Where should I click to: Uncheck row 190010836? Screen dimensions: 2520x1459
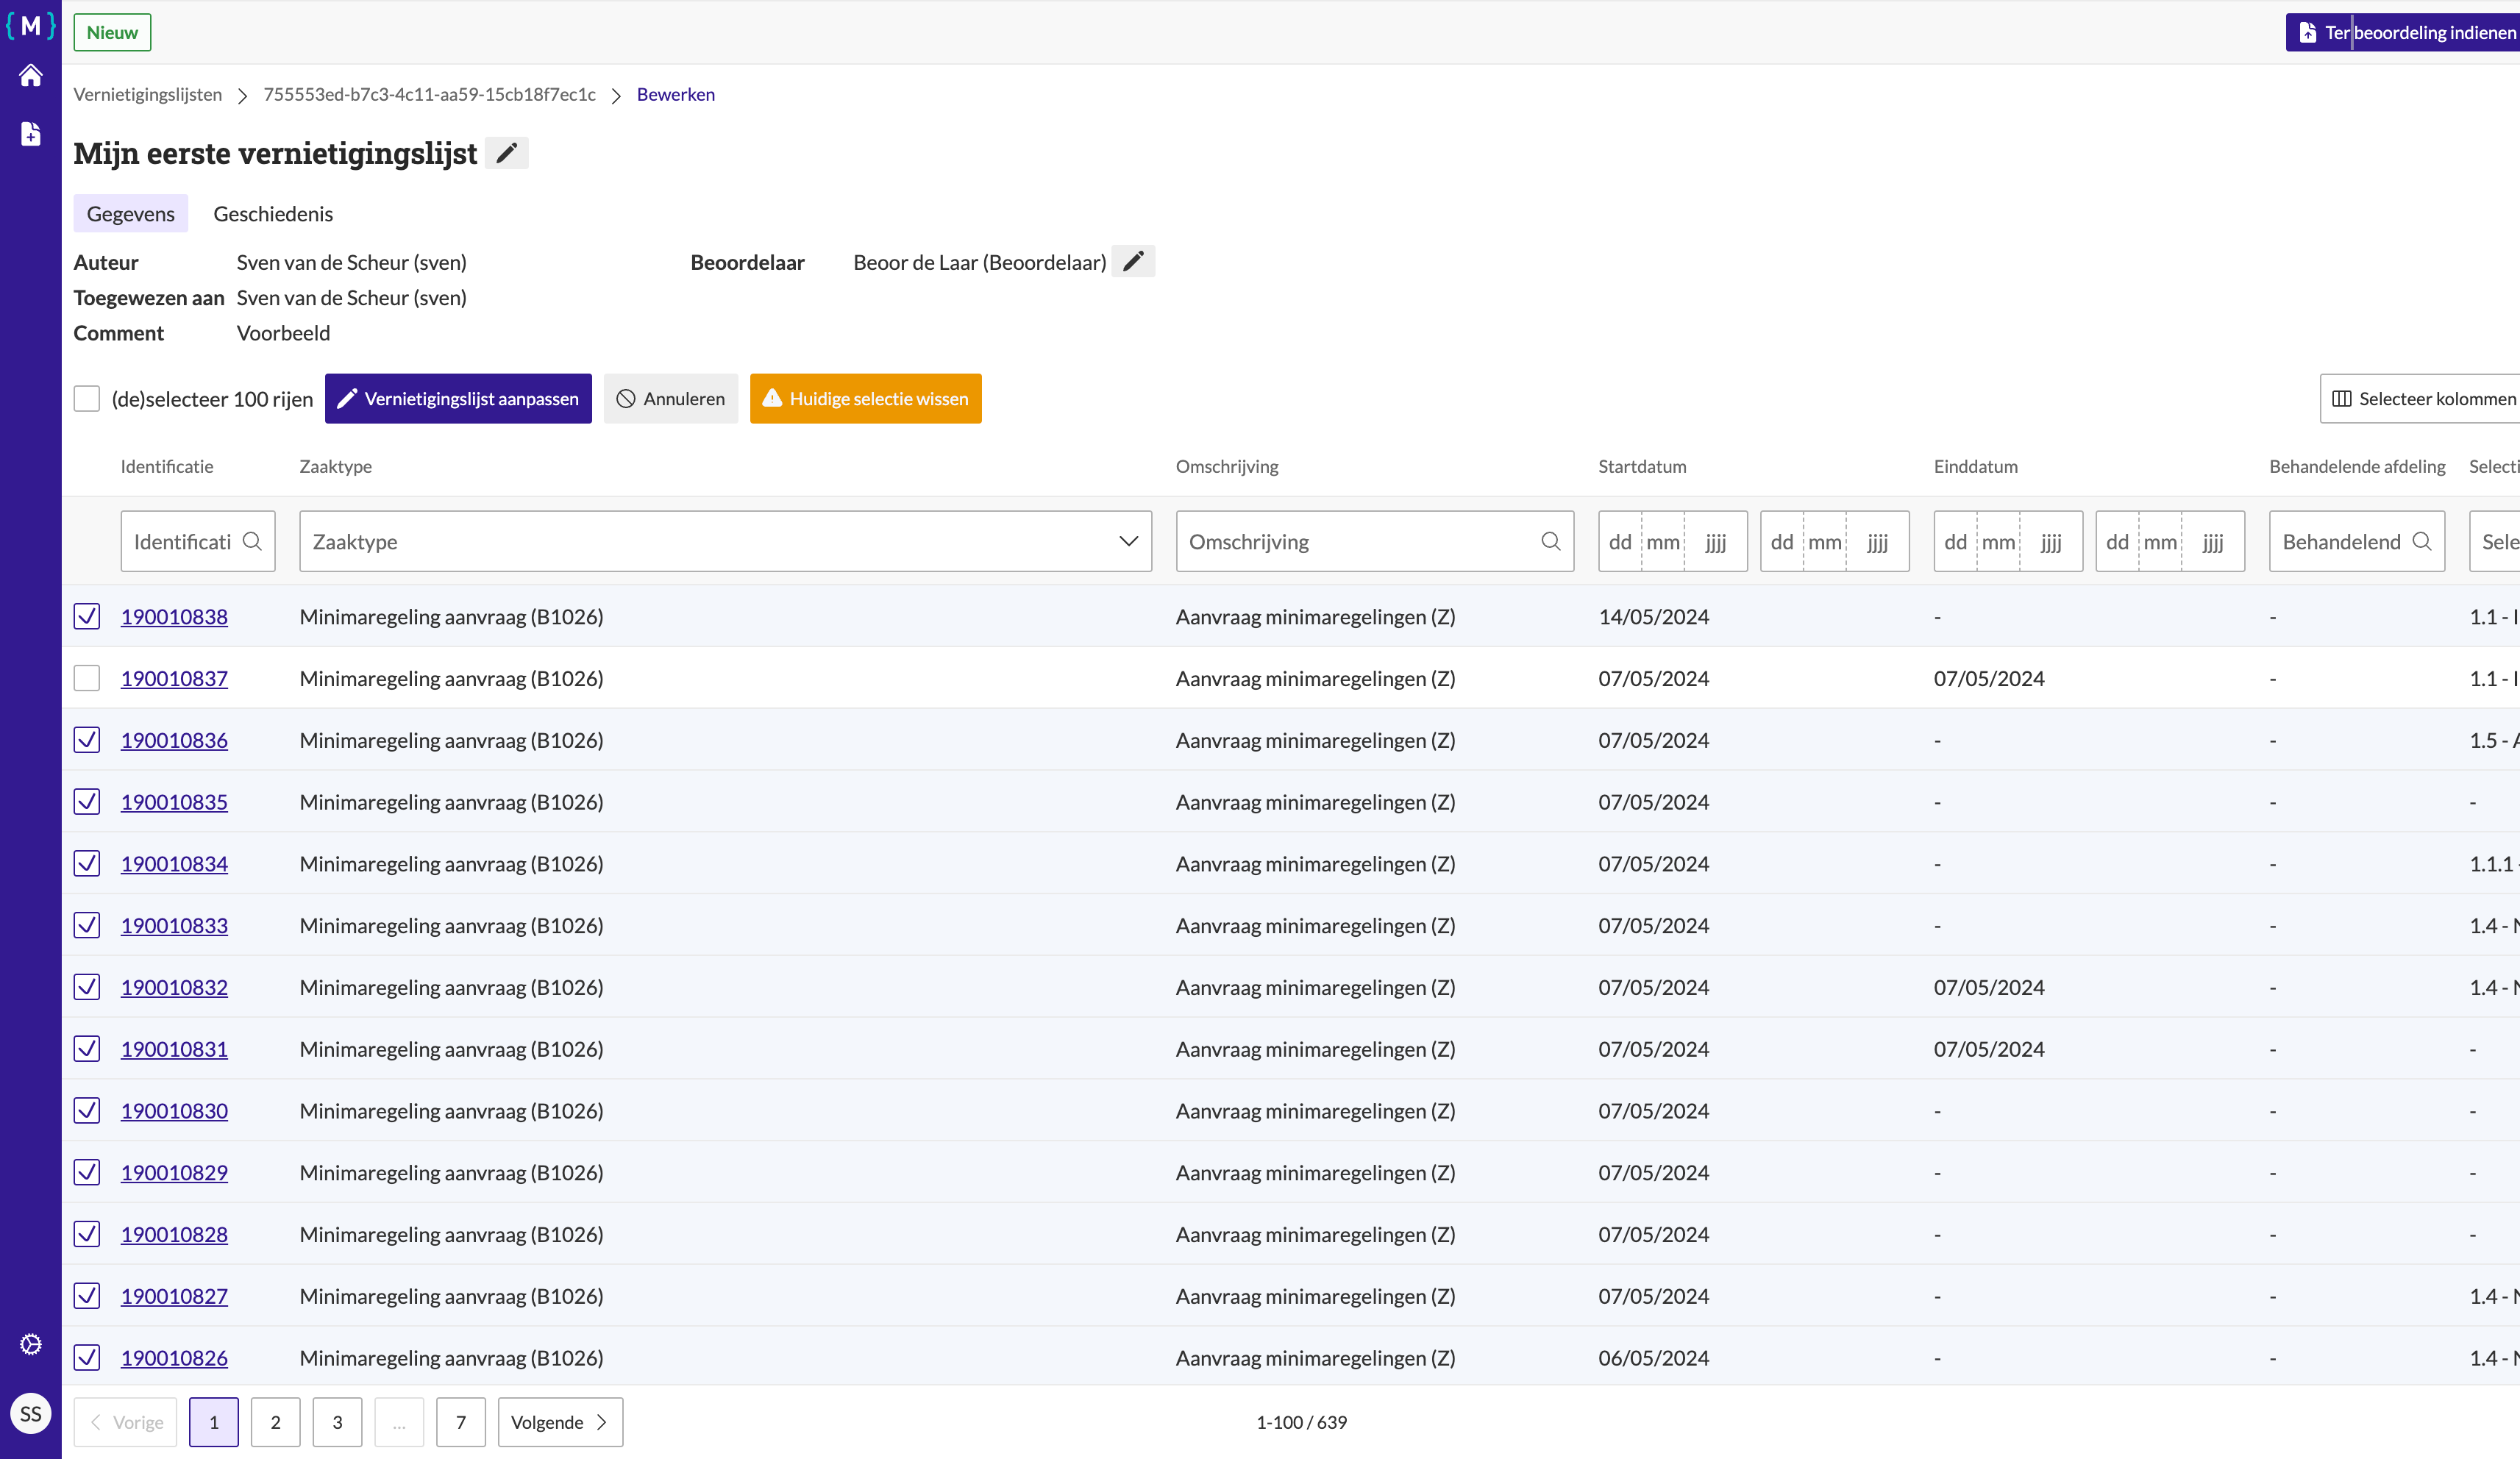(87, 740)
